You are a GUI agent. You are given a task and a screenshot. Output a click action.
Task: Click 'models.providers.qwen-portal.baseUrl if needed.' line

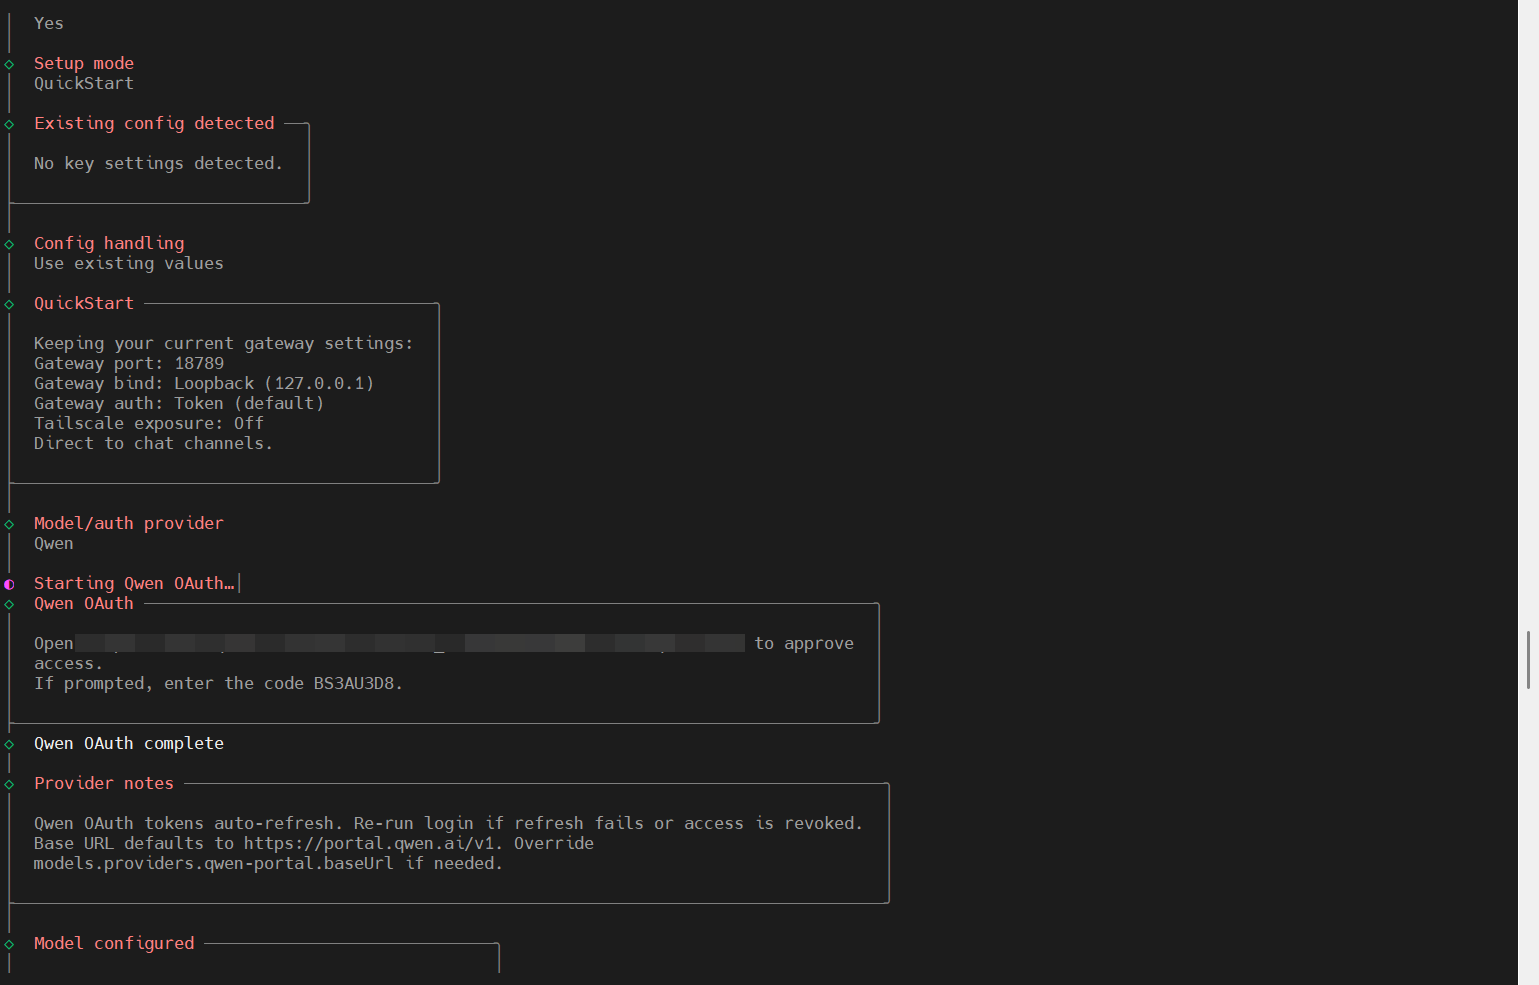(268, 863)
